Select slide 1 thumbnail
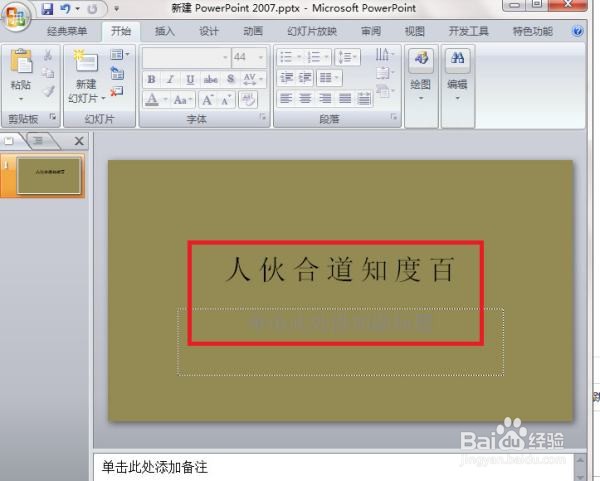600x481 pixels. coord(49,176)
